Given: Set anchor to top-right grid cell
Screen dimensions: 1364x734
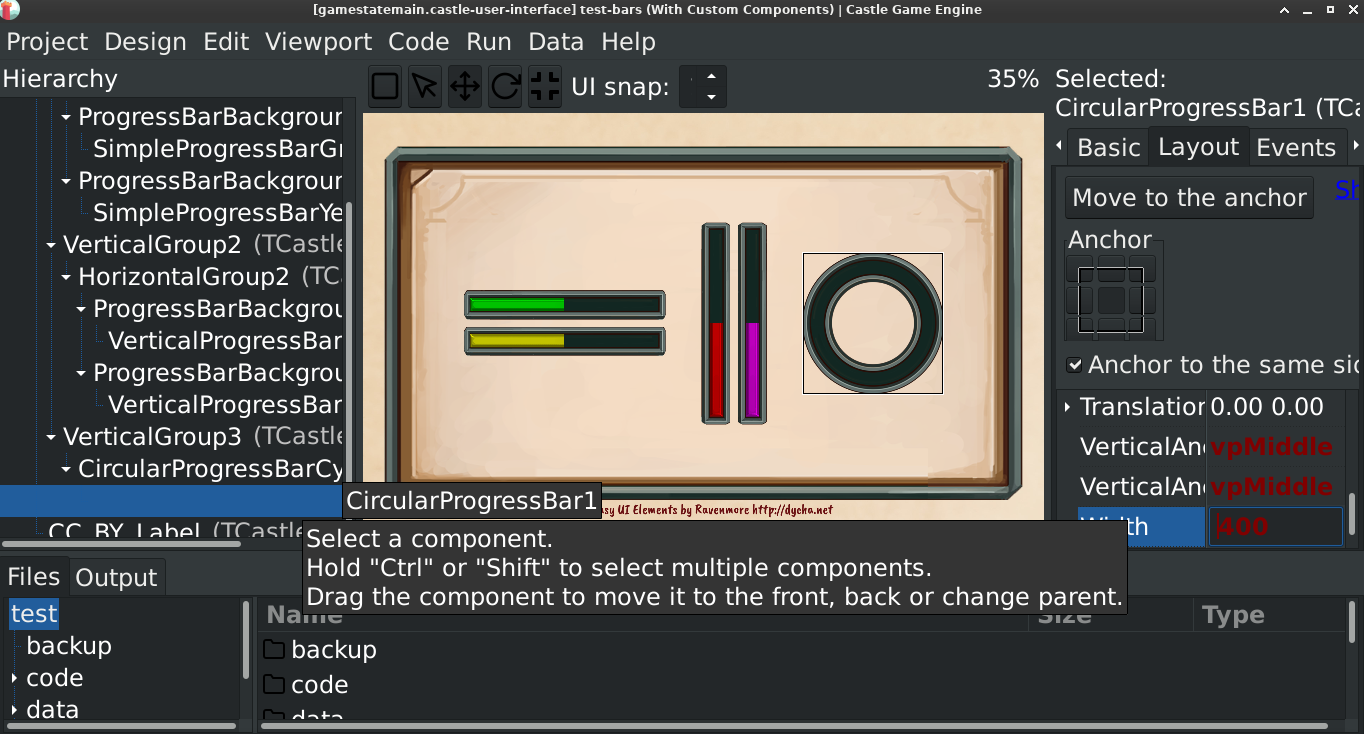Looking at the screenshot, I should pos(1142,269).
